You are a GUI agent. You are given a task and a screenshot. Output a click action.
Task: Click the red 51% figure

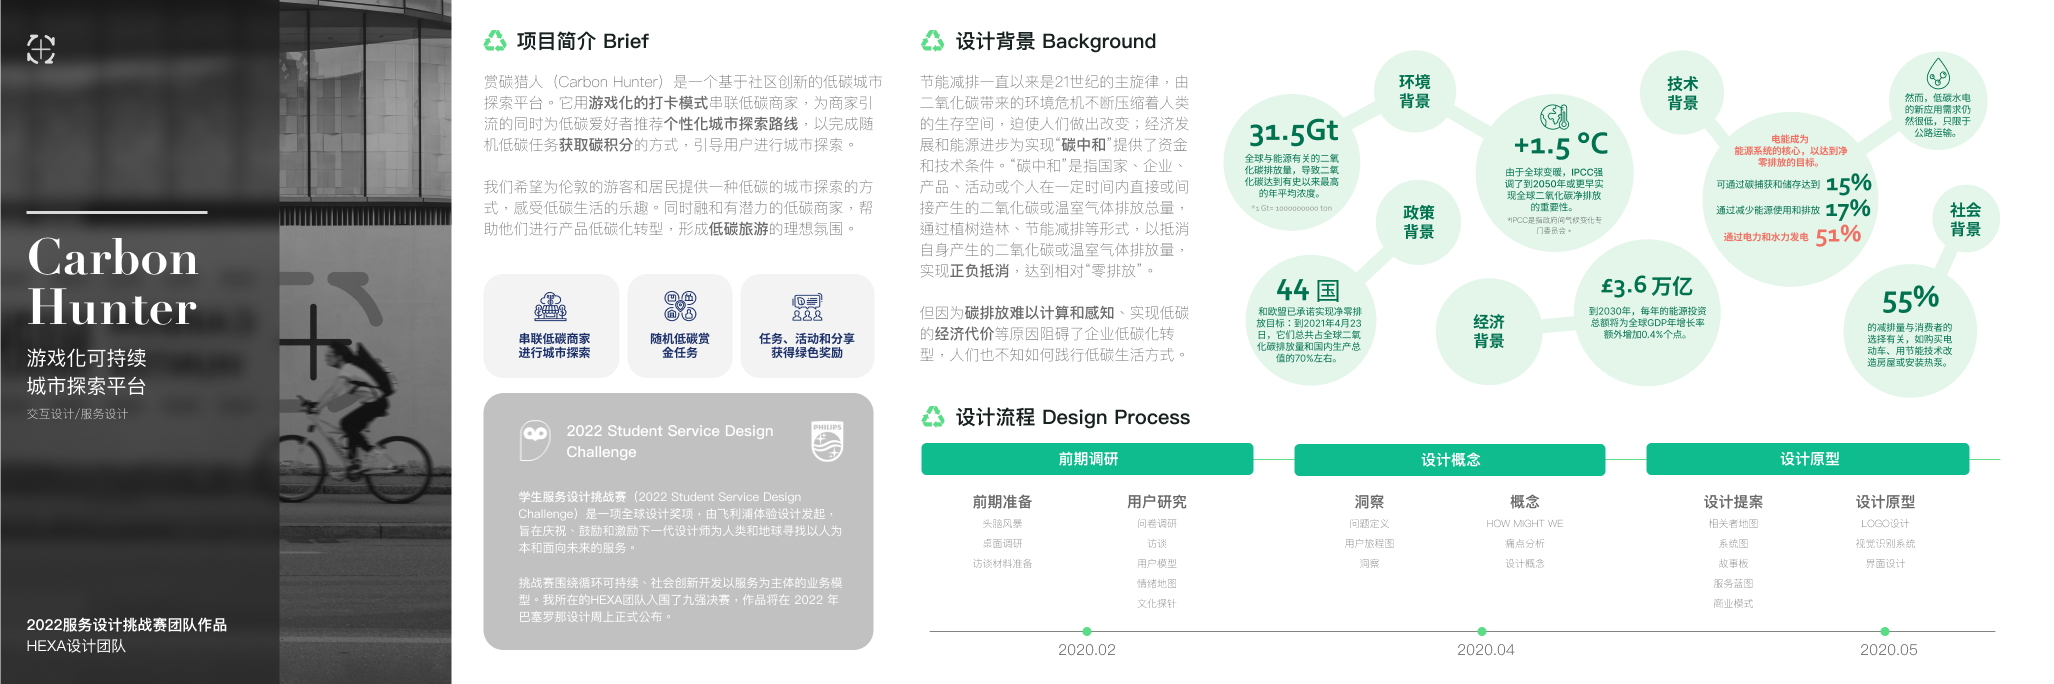tap(1838, 235)
